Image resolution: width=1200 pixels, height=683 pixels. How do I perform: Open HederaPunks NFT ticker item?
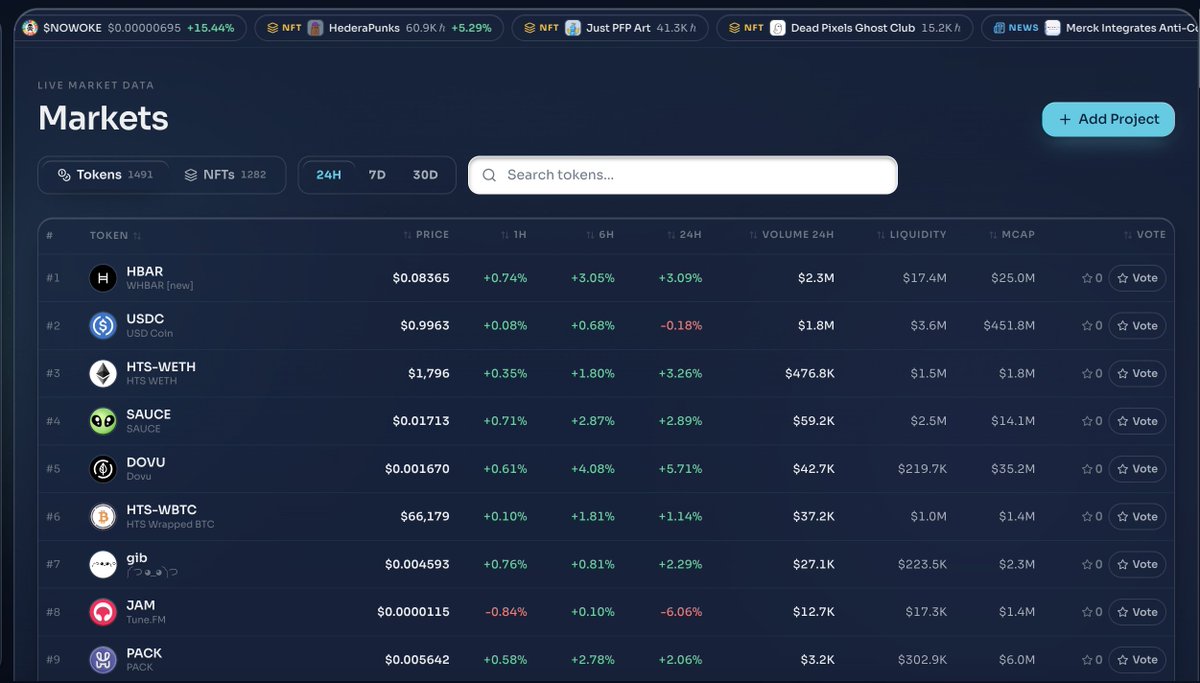point(378,28)
